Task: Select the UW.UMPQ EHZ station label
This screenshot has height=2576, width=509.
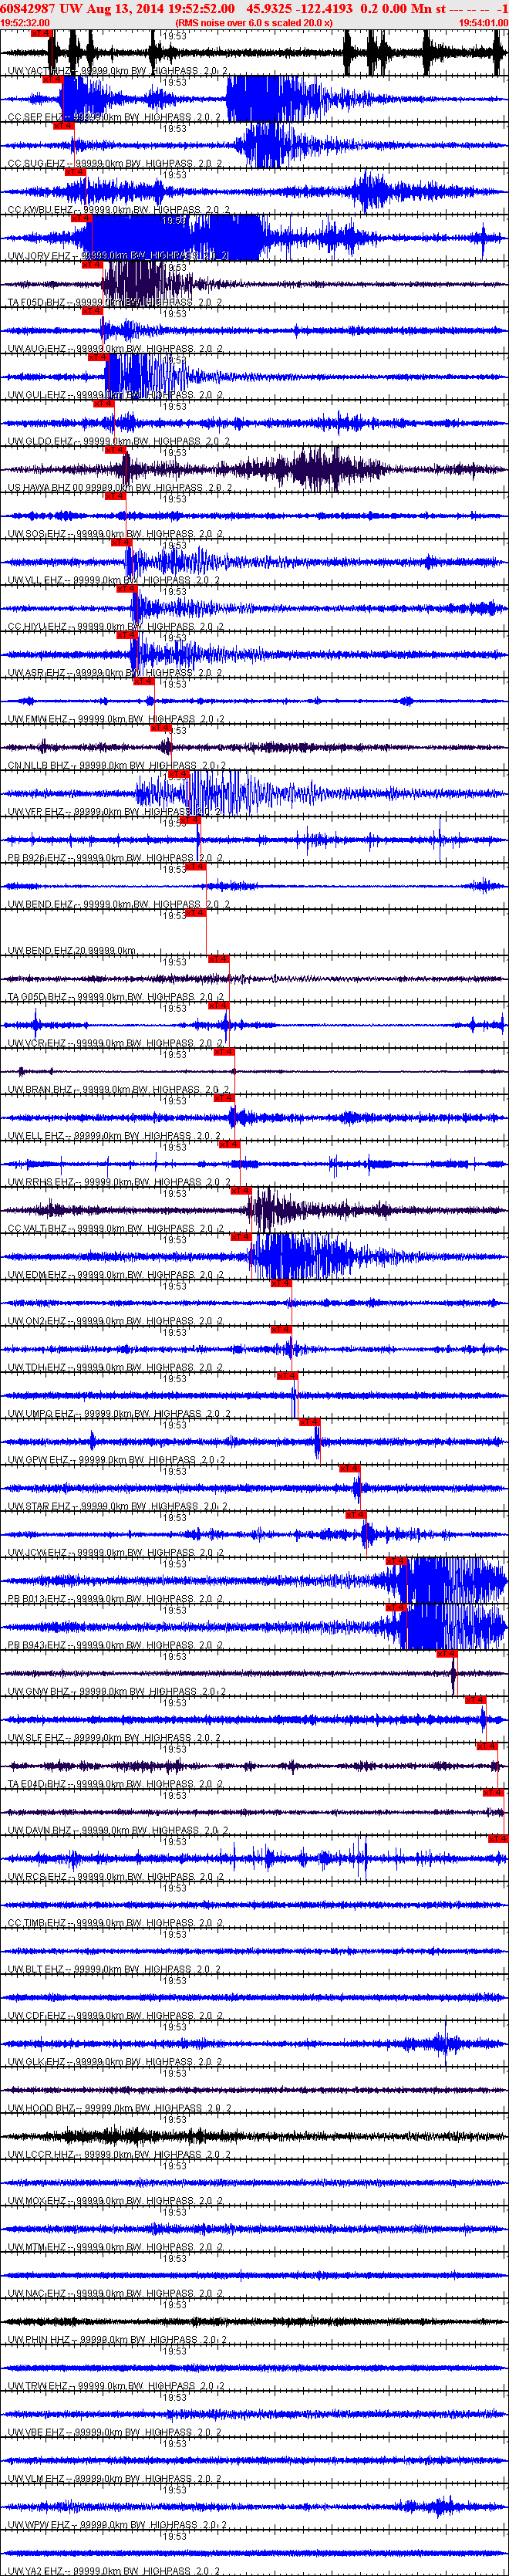Action: tap(119, 1414)
